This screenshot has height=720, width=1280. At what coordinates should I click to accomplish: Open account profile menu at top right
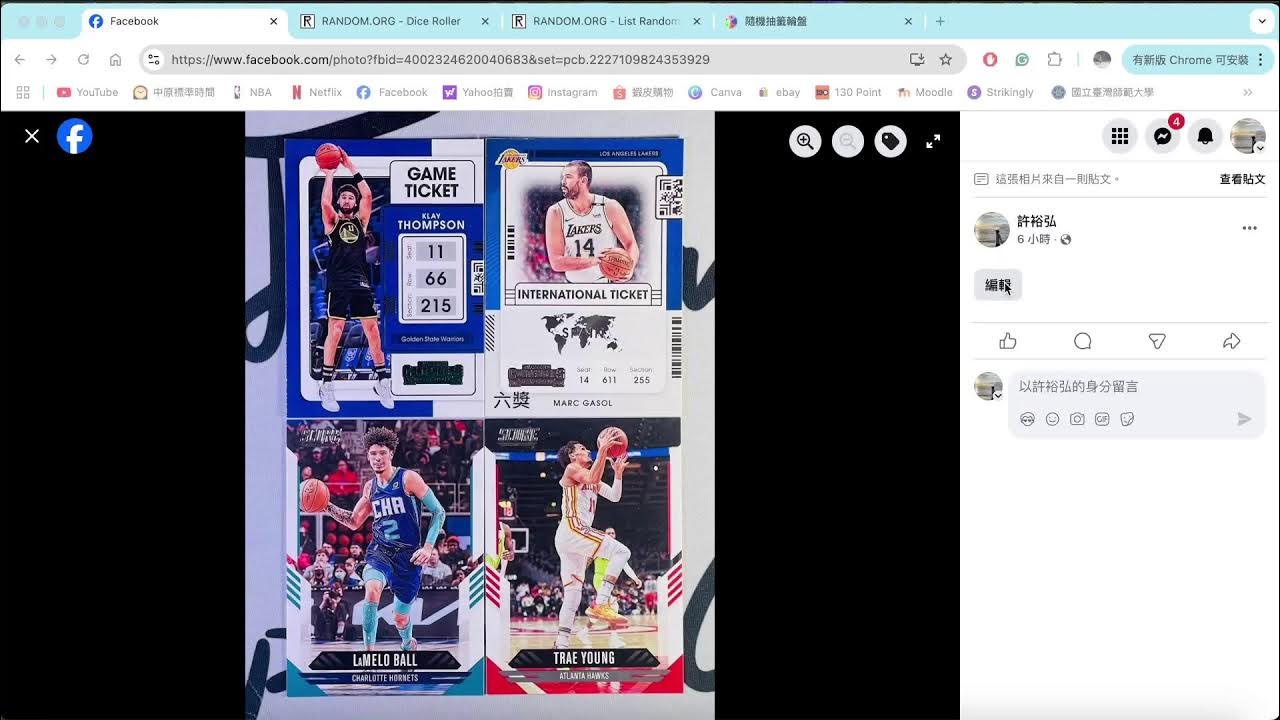tap(1248, 136)
